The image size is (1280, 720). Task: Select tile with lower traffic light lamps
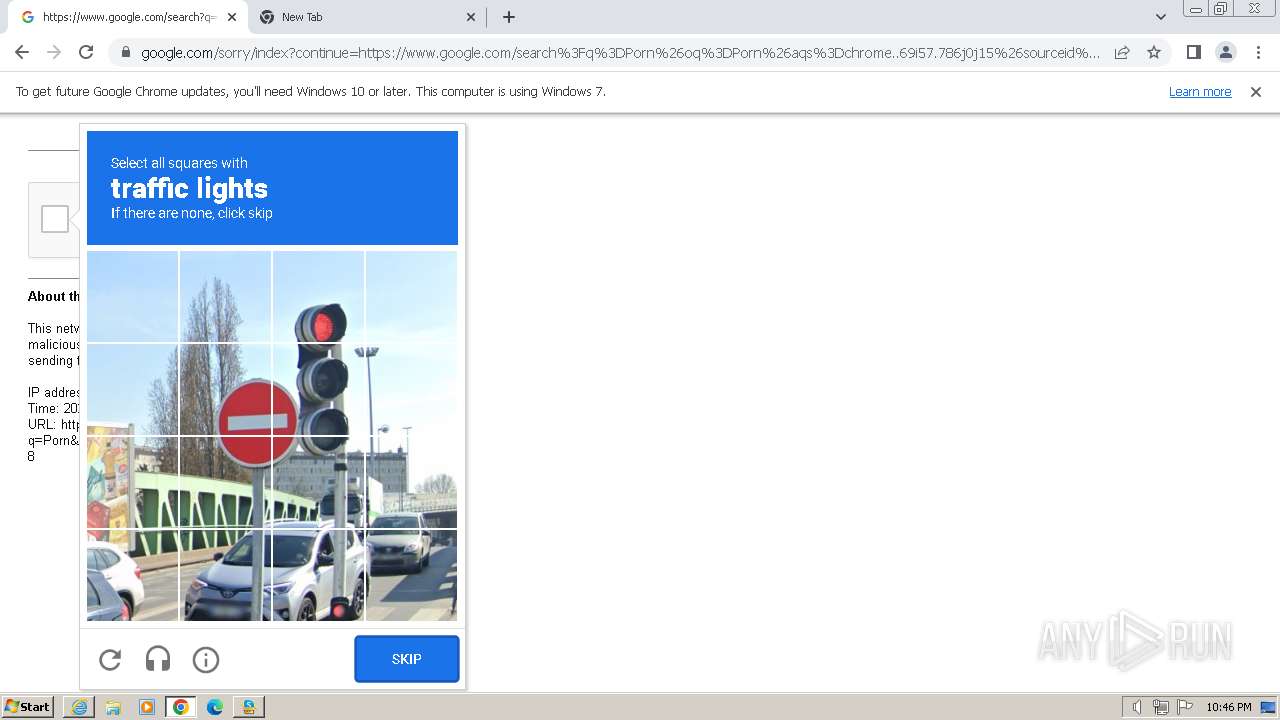point(318,390)
